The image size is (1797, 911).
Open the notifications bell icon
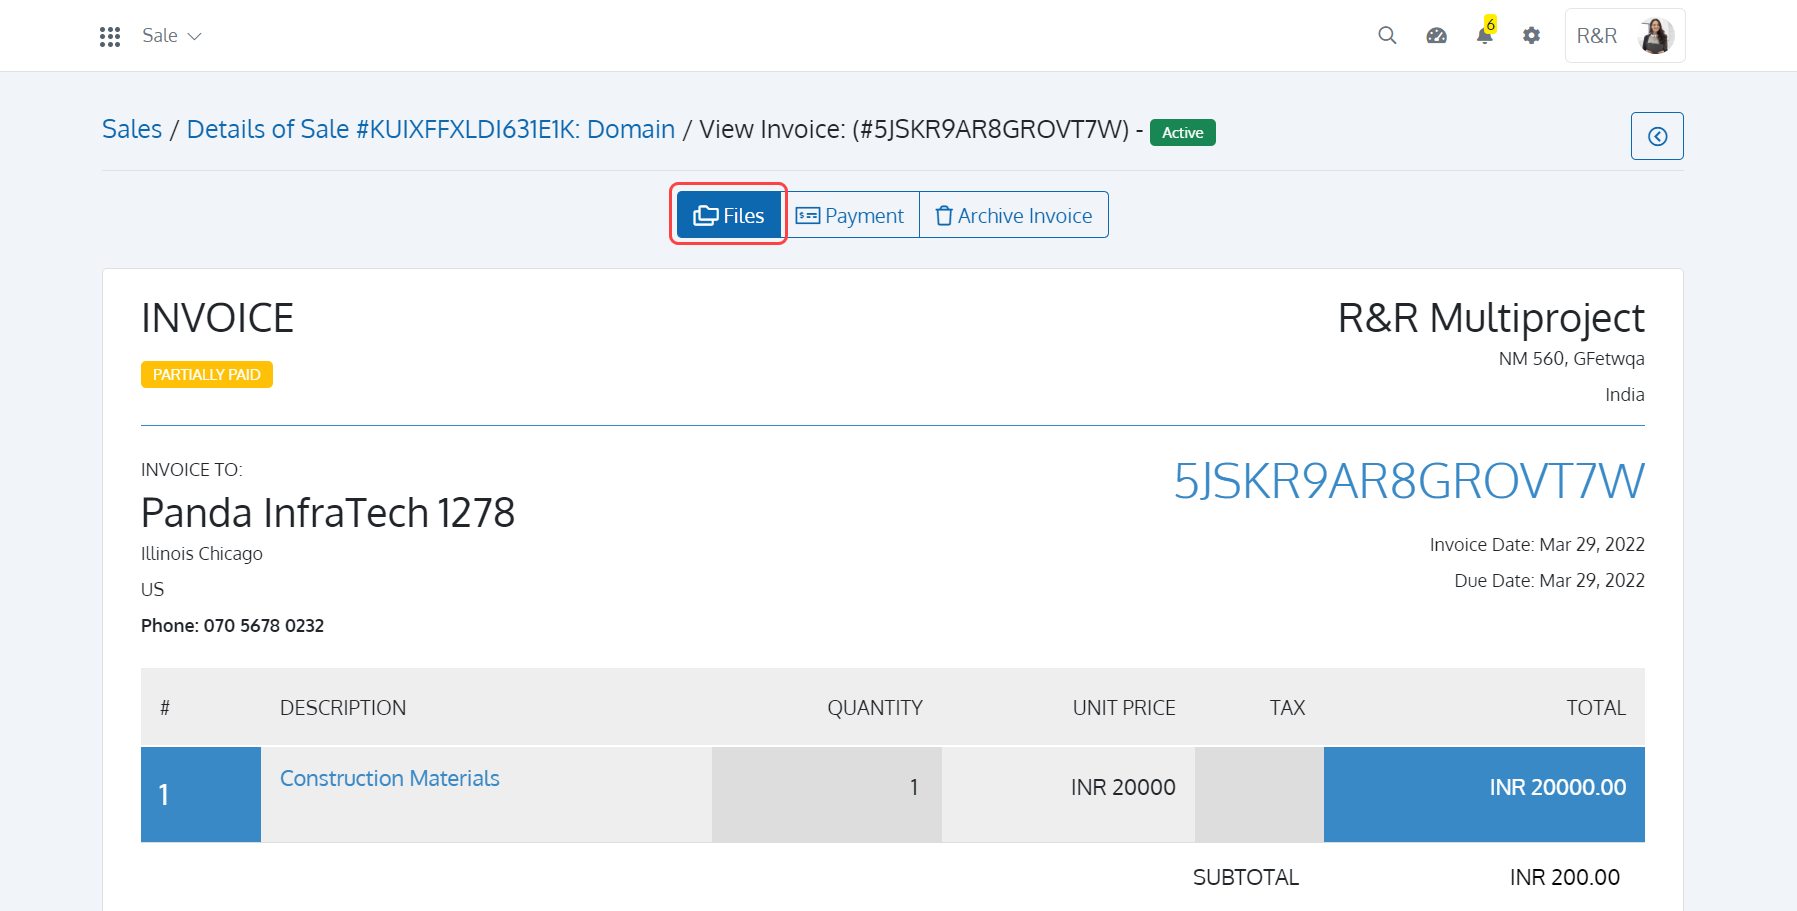[x=1485, y=35]
